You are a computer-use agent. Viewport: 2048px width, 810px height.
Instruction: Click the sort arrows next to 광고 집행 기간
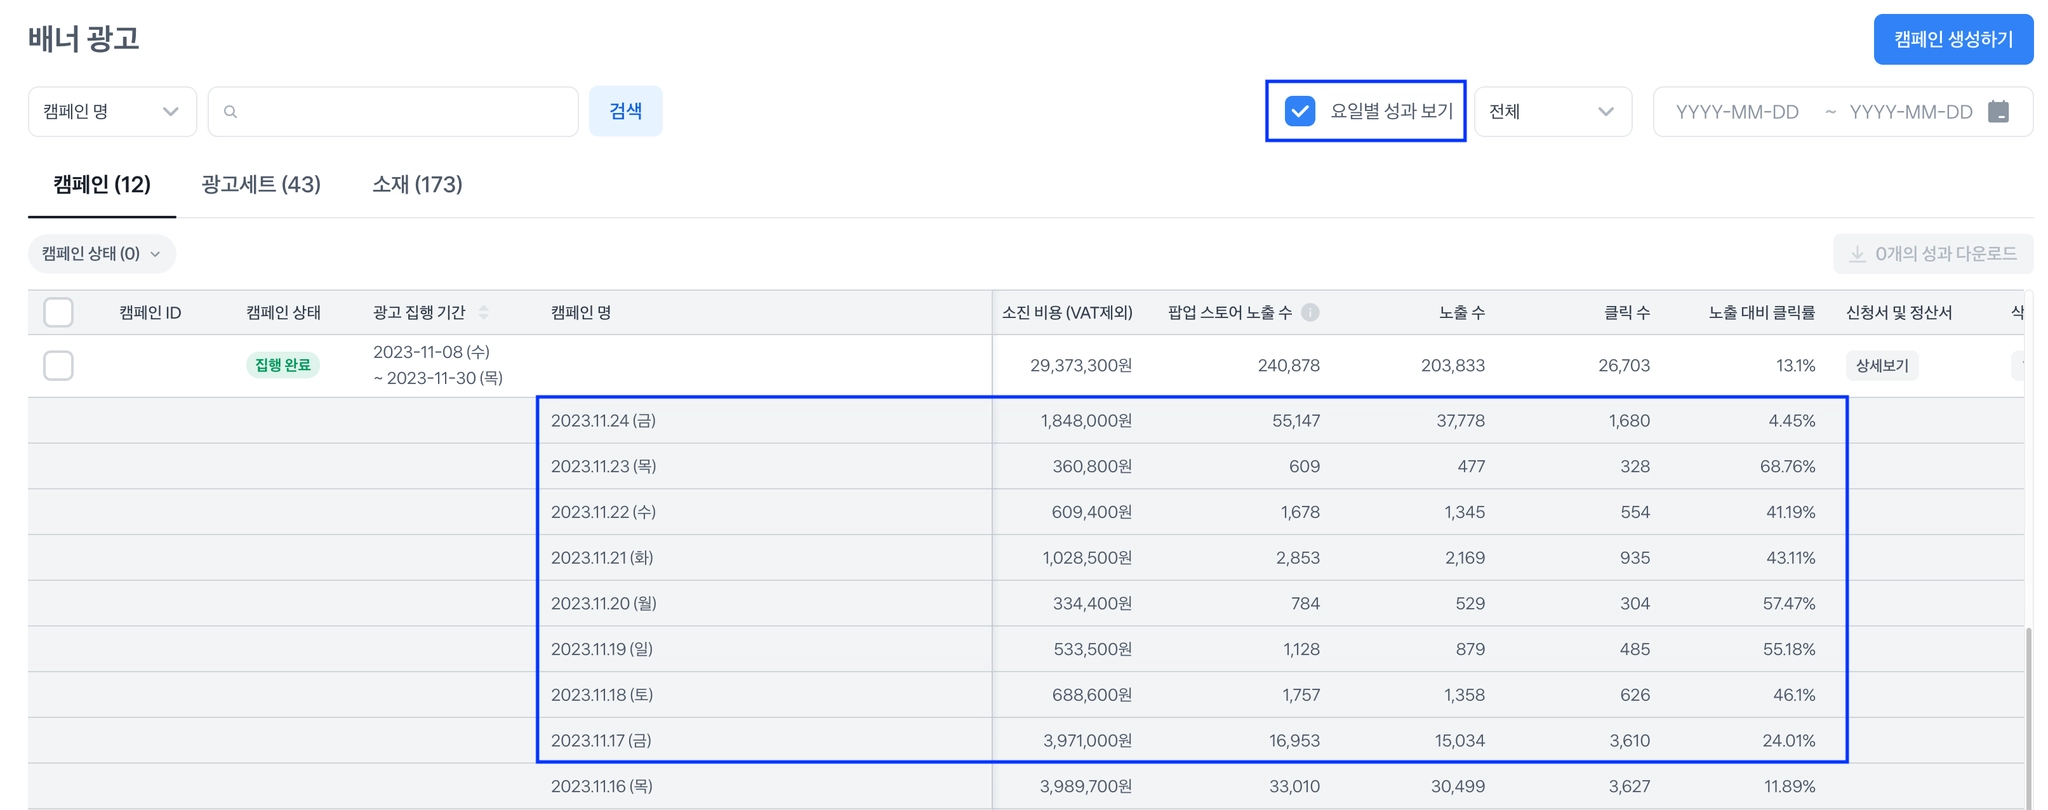484,312
